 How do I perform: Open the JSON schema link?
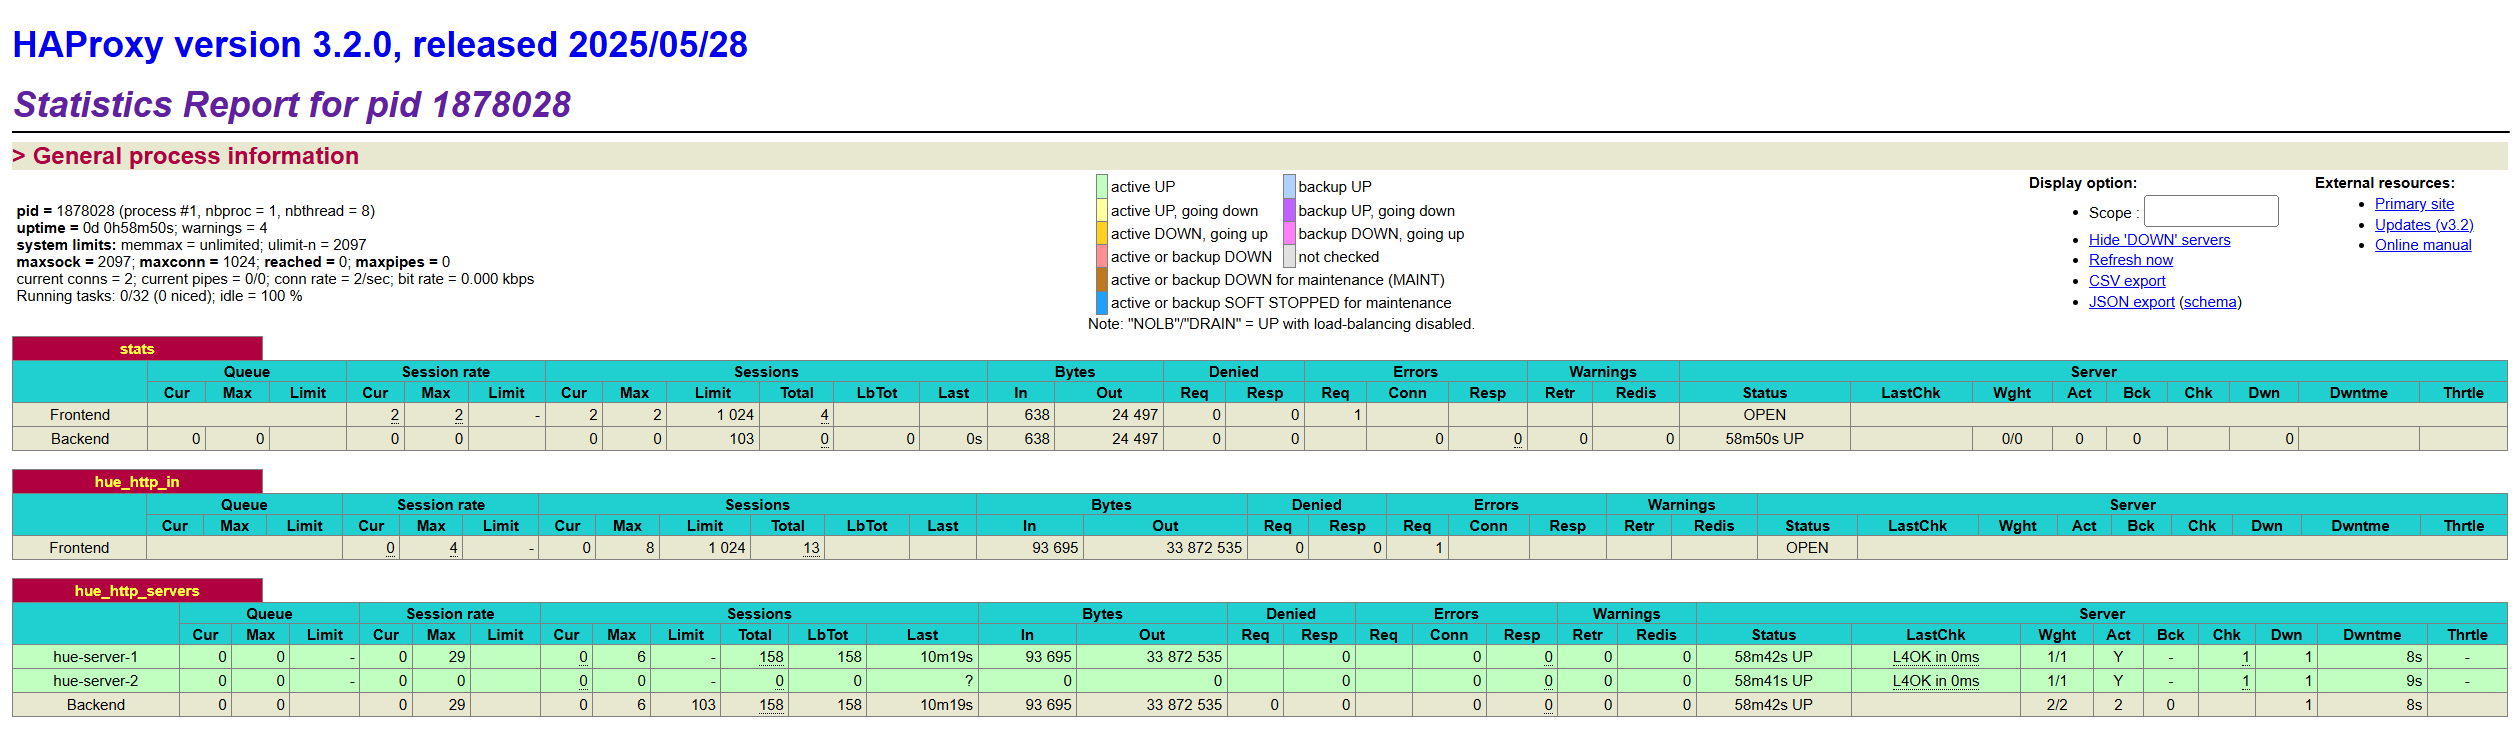click(x=2210, y=302)
